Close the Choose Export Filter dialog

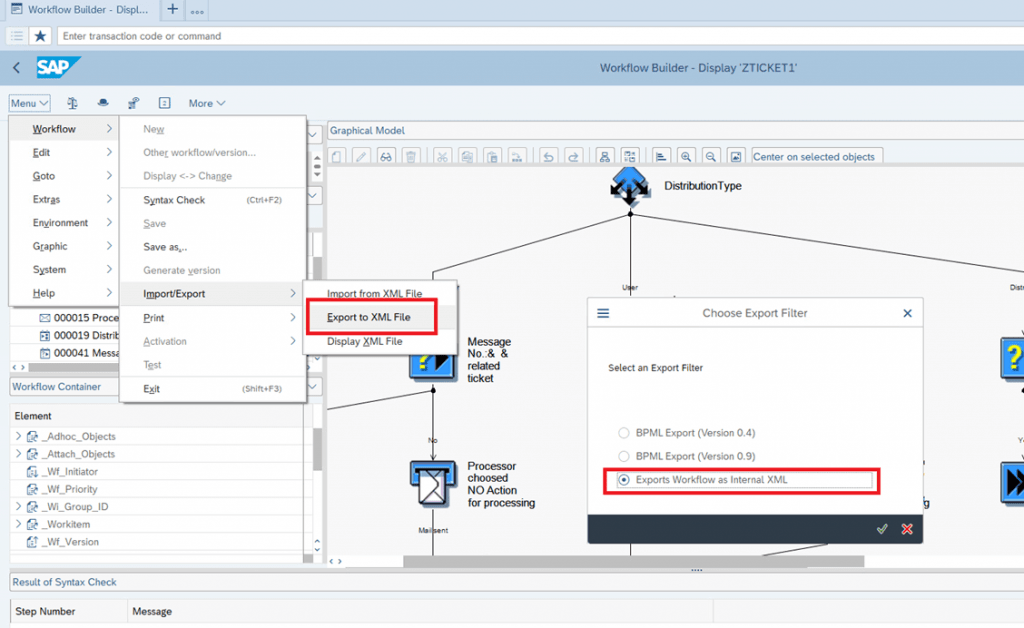[x=907, y=313]
